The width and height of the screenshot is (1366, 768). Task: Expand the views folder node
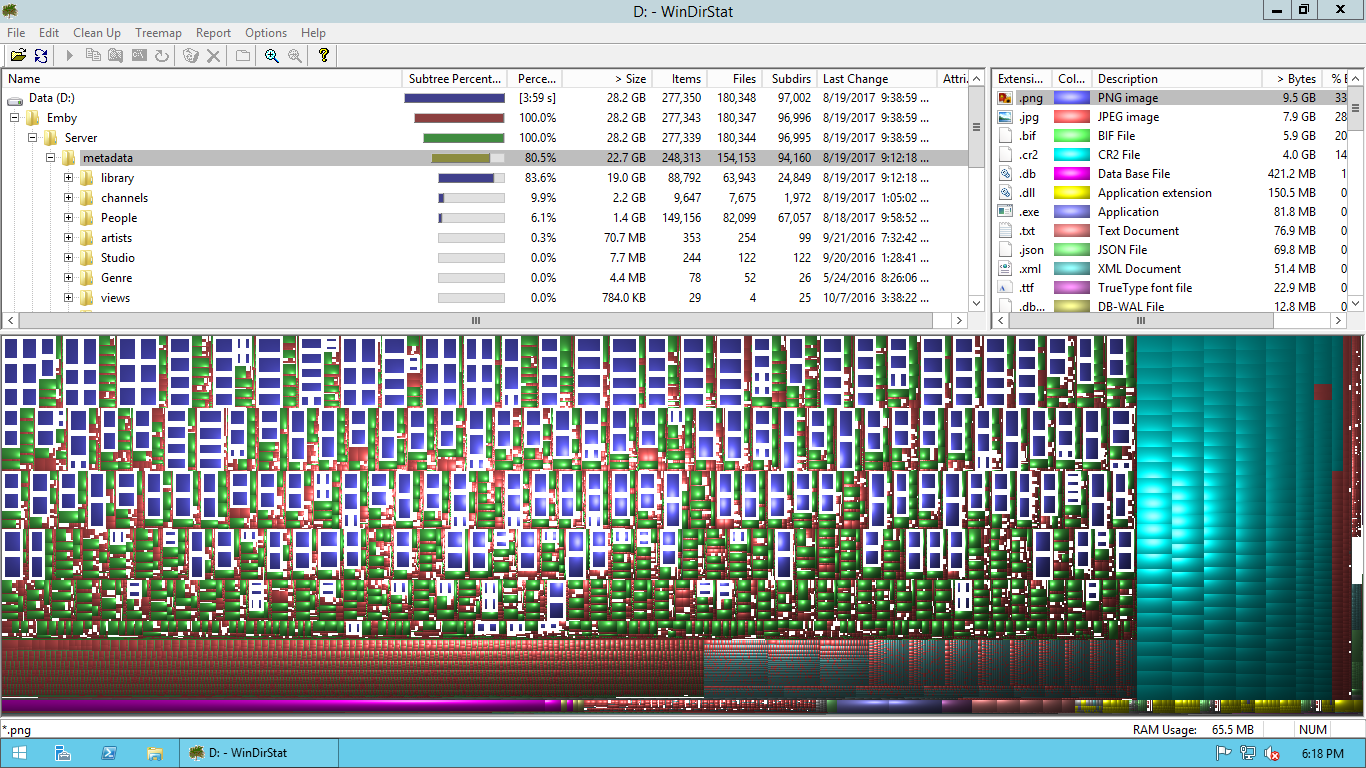pyautogui.click(x=69, y=298)
